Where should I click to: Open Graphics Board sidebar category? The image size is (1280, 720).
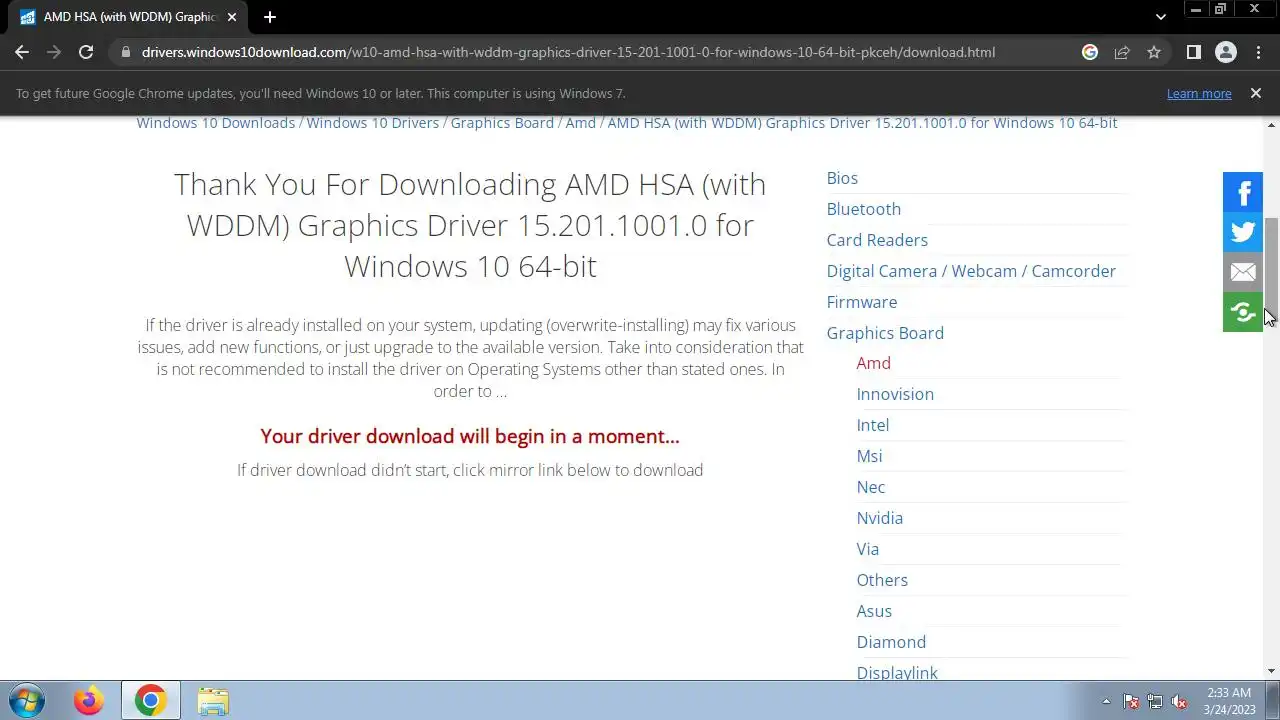pos(885,333)
